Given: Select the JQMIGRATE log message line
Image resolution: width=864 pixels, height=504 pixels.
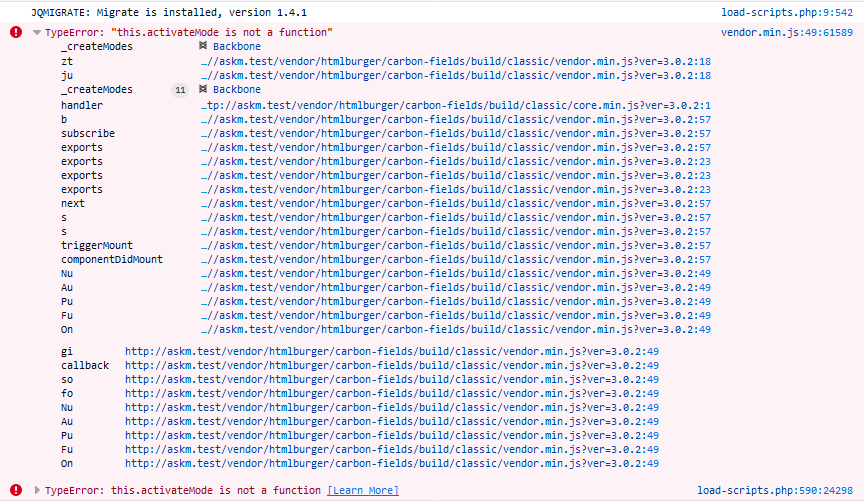Looking at the screenshot, I should [169, 12].
